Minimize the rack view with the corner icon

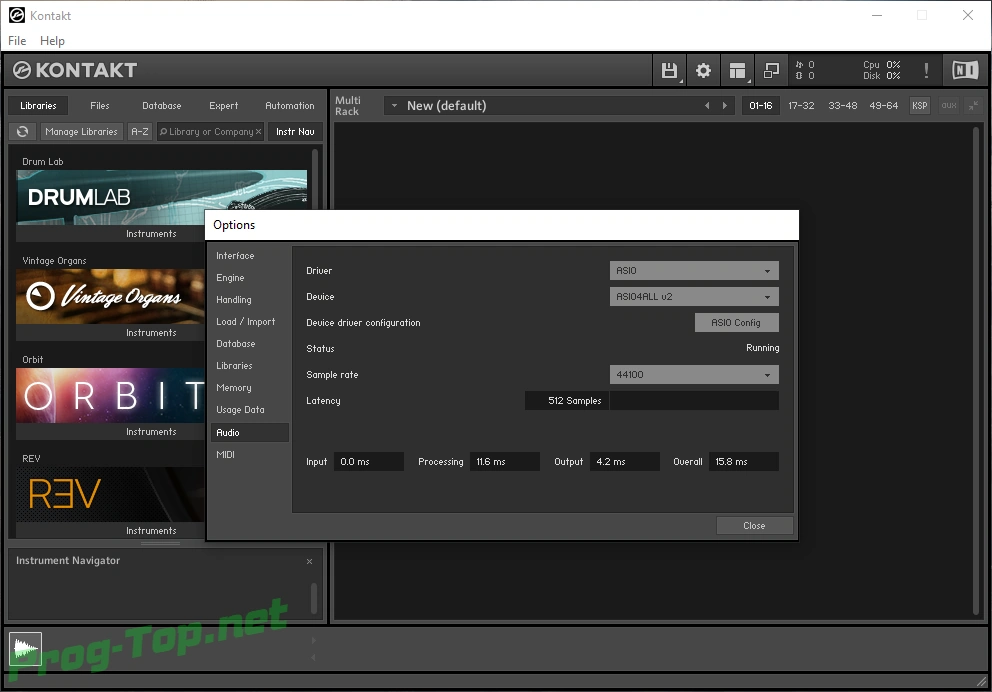coord(973,106)
